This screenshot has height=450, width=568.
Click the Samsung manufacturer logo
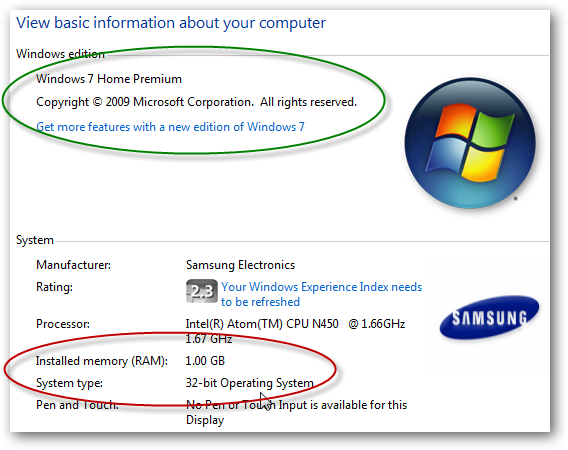point(489,318)
